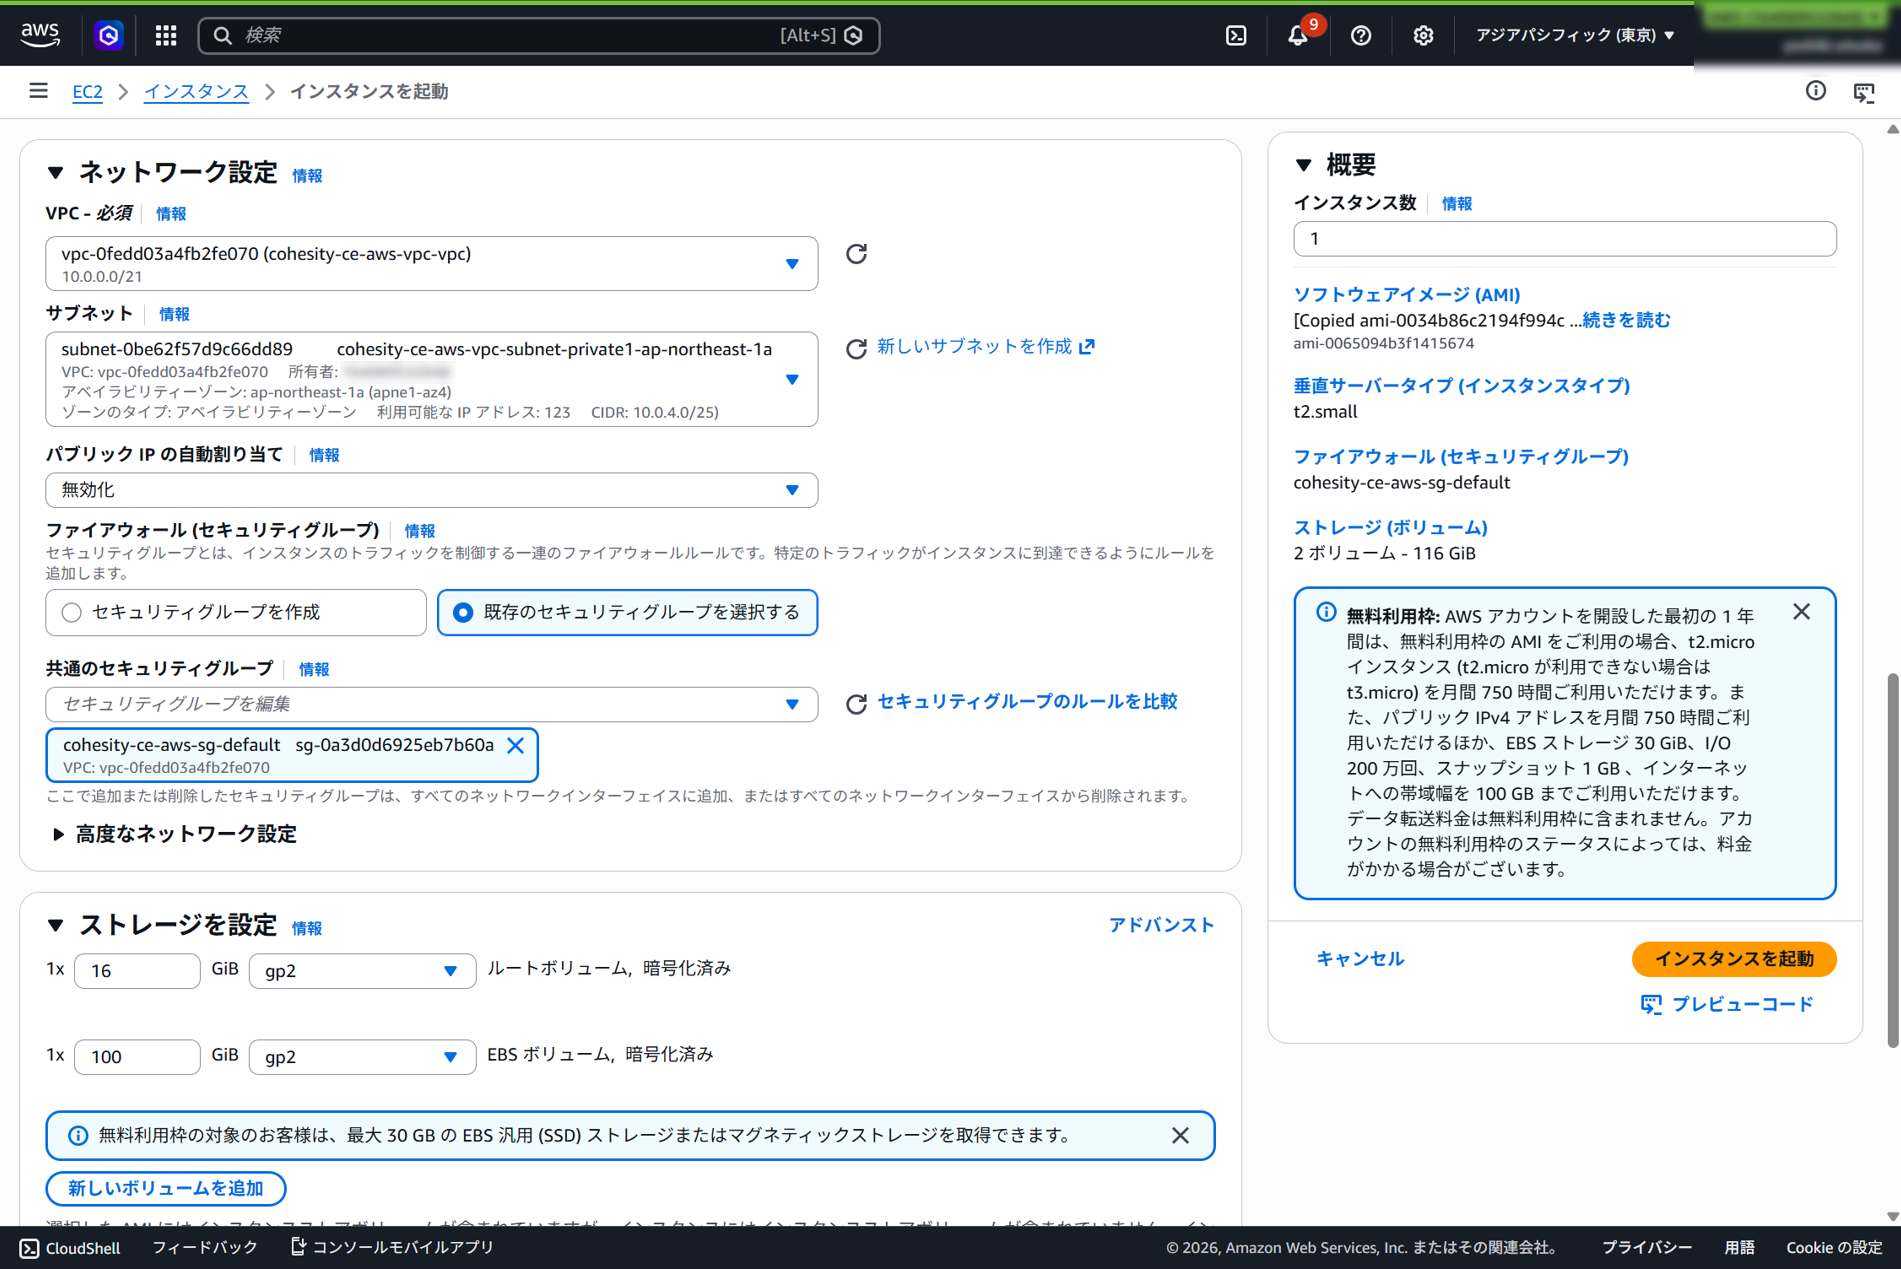Launch CloudShell from the top bar icon
The height and width of the screenshot is (1269, 1901).
pyautogui.click(x=1236, y=35)
